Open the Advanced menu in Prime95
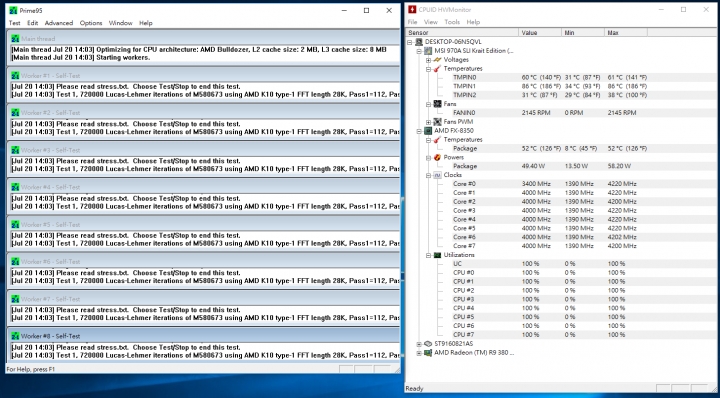The width and height of the screenshot is (720, 398). tap(59, 23)
